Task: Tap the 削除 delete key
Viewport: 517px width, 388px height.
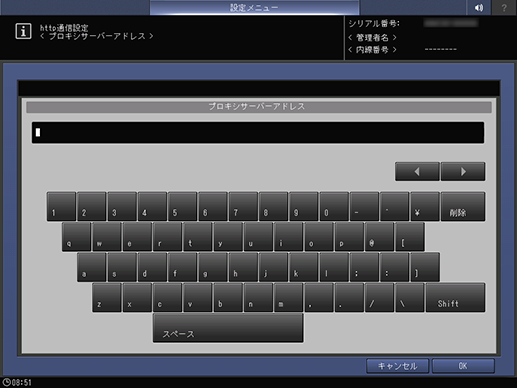Action: point(463,206)
